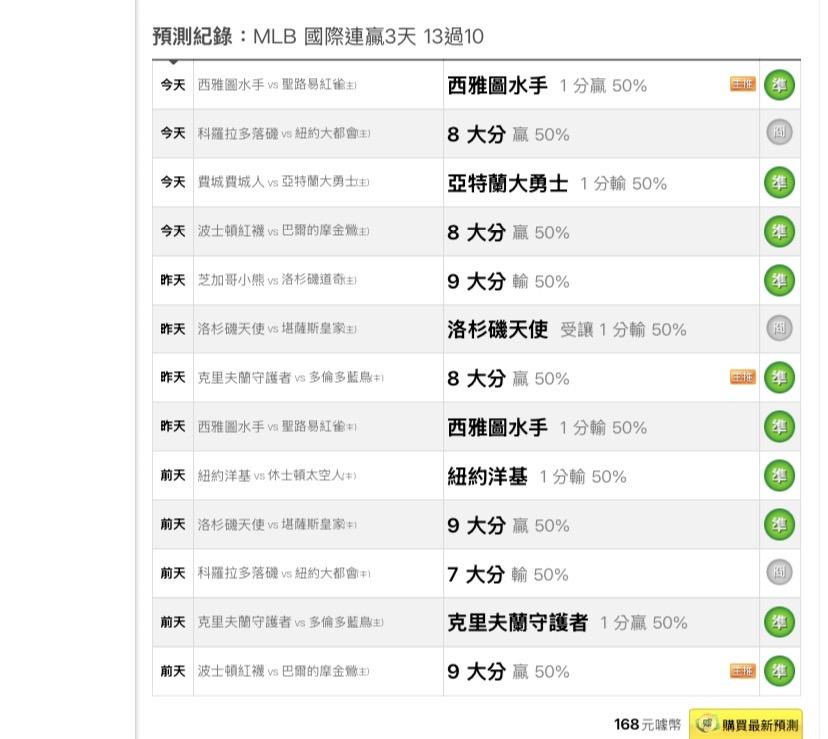Click the green 準 badge for 前天 洛杉磯天使 game
Viewport: 828px width, 739px height.
(x=779, y=525)
